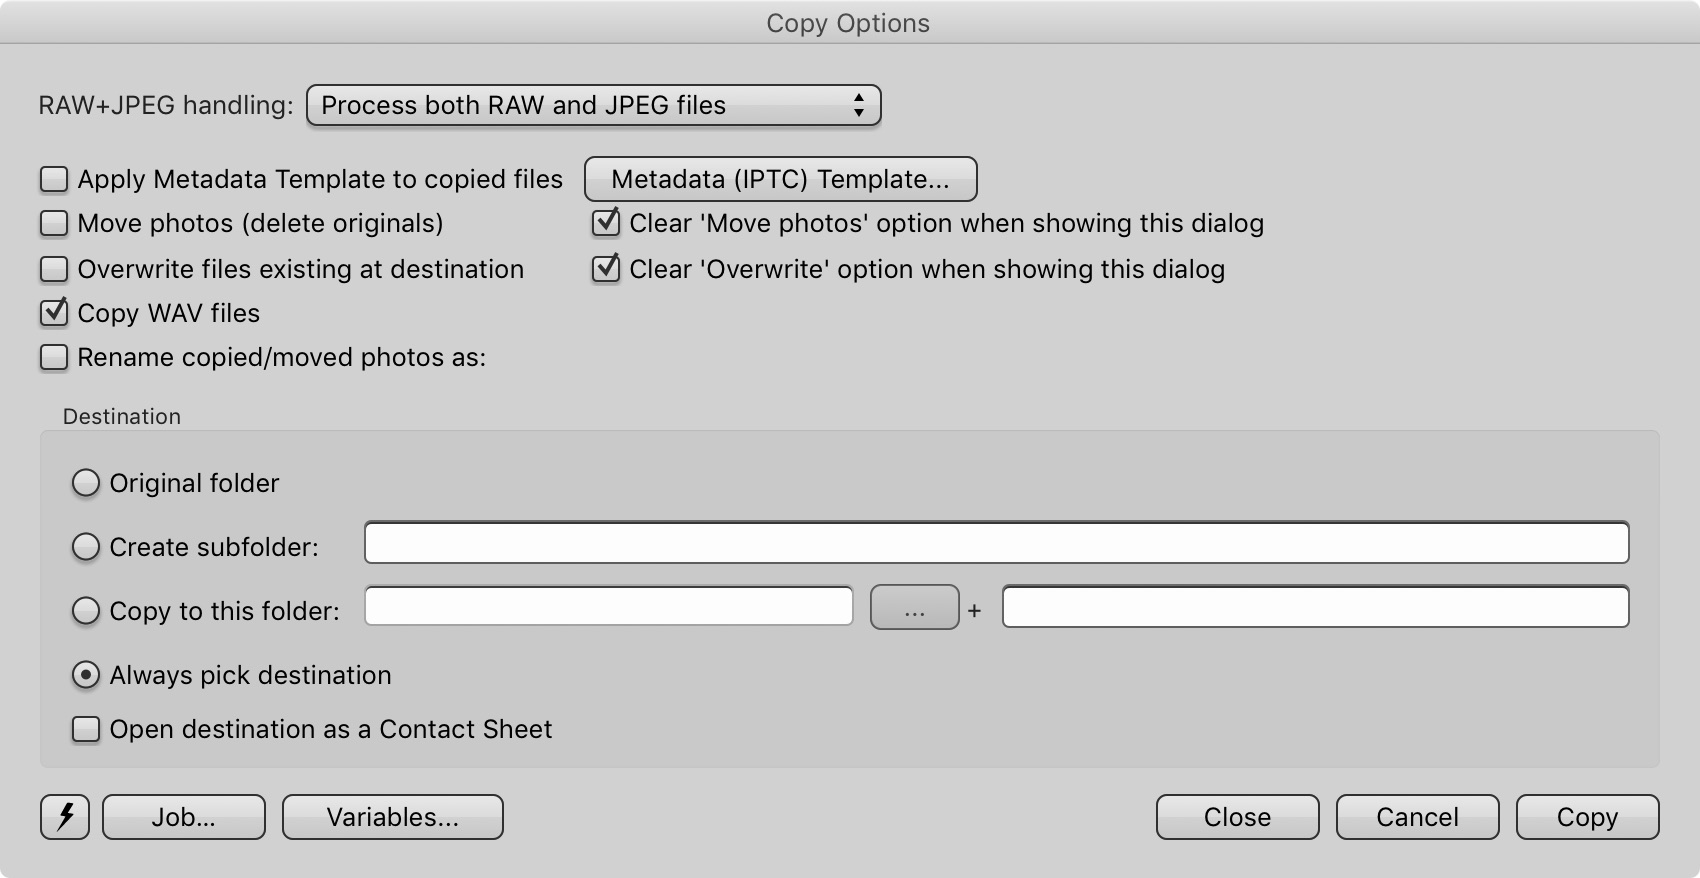
Task: Focus the Copy to this folder path field
Action: (609, 606)
